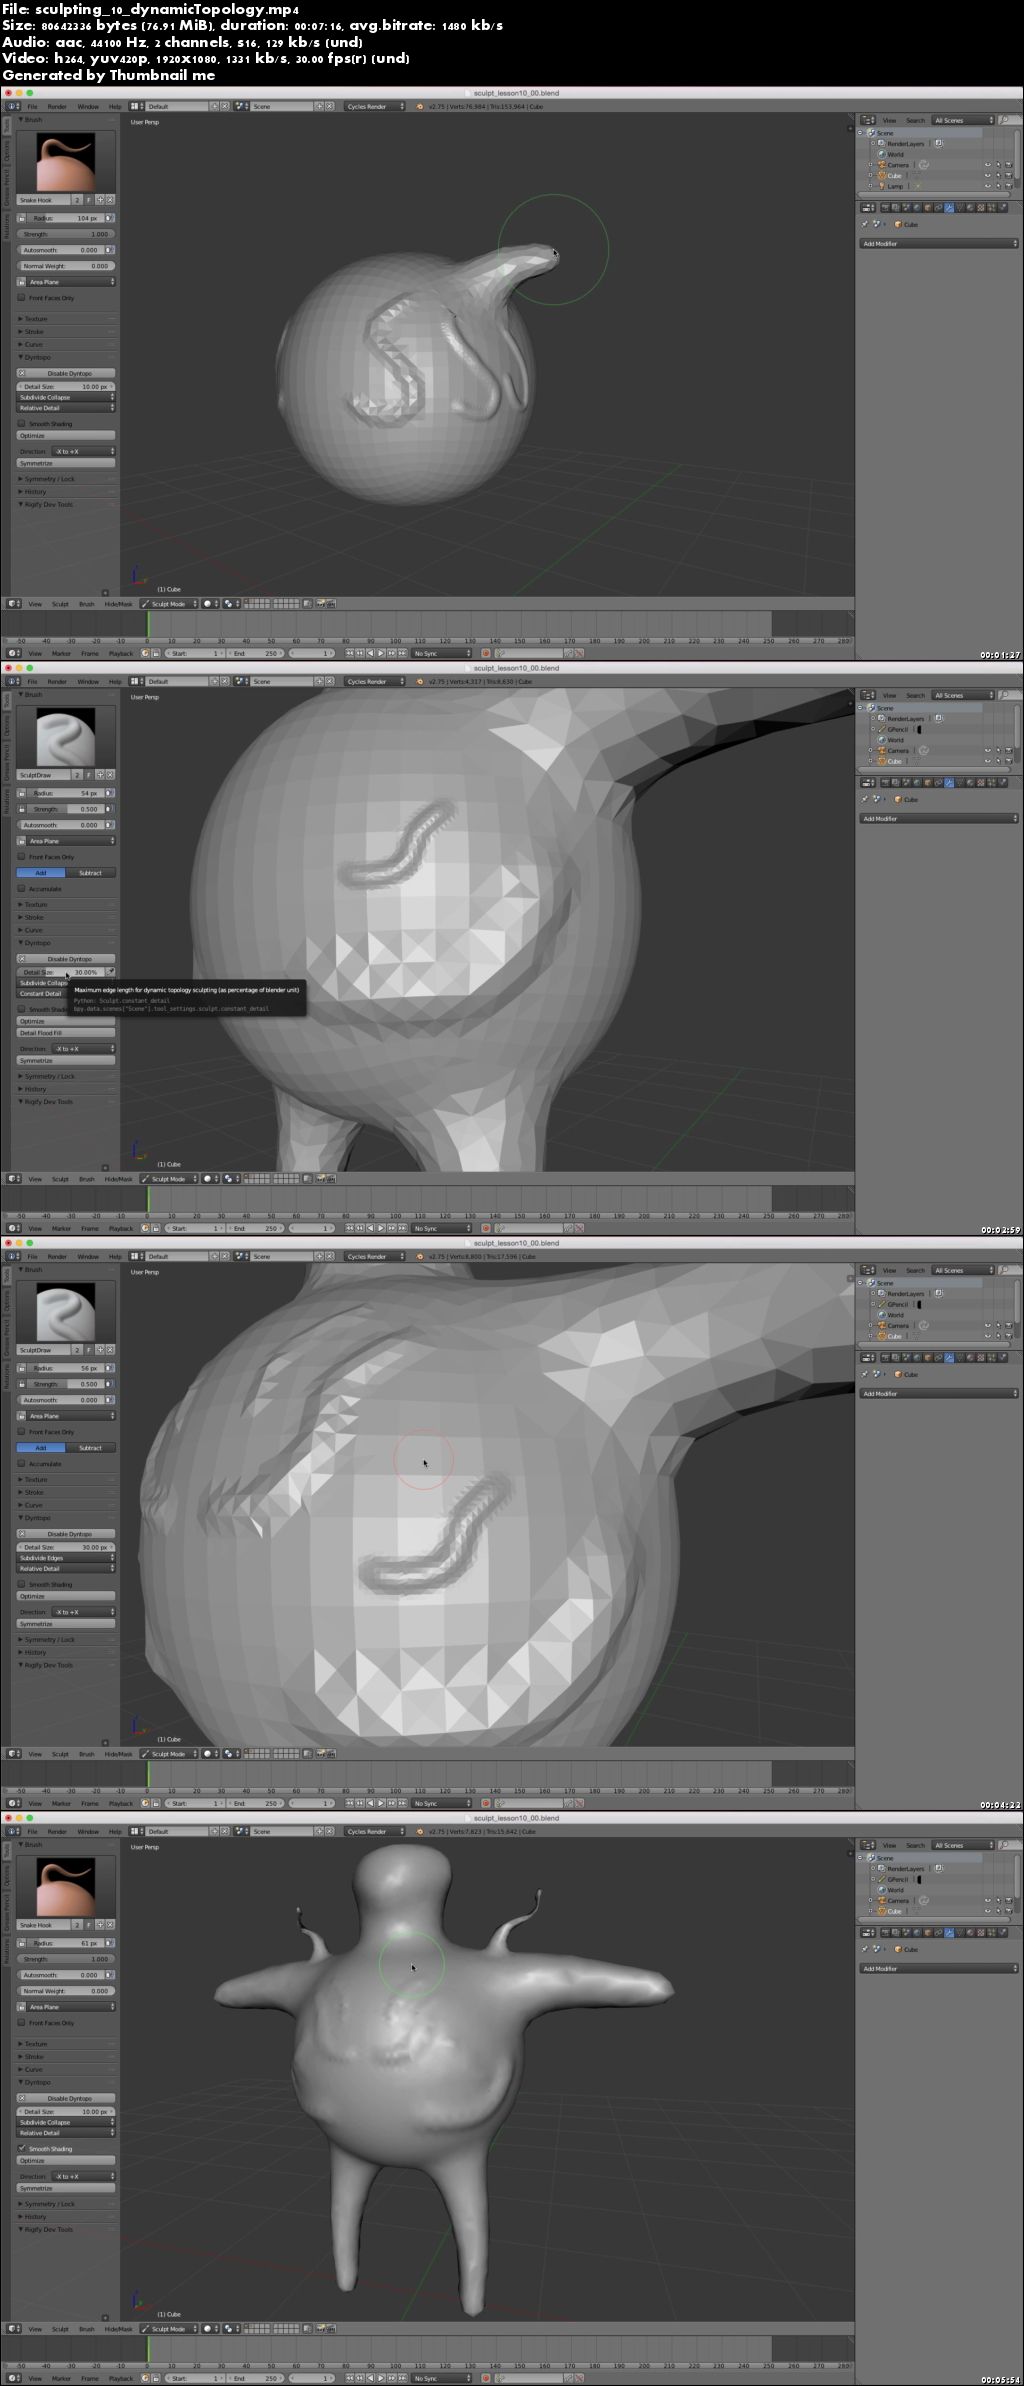The image size is (1024, 2386).
Task: Open Constant Detail dropdown in 00:02:59 frame
Action: coord(42,994)
